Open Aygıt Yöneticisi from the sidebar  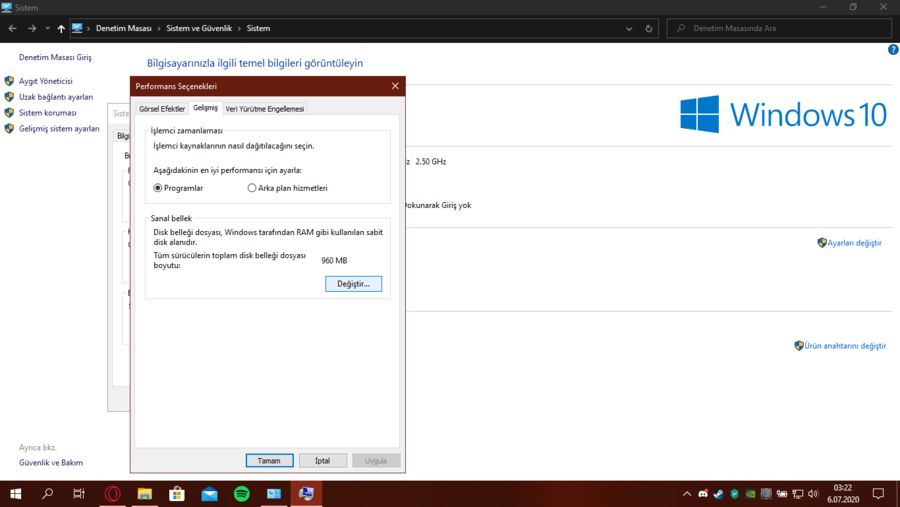click(x=45, y=81)
